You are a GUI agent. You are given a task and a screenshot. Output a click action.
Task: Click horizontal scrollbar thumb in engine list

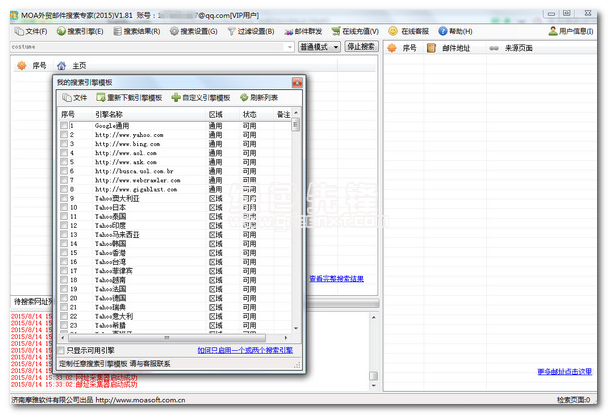click(167, 338)
